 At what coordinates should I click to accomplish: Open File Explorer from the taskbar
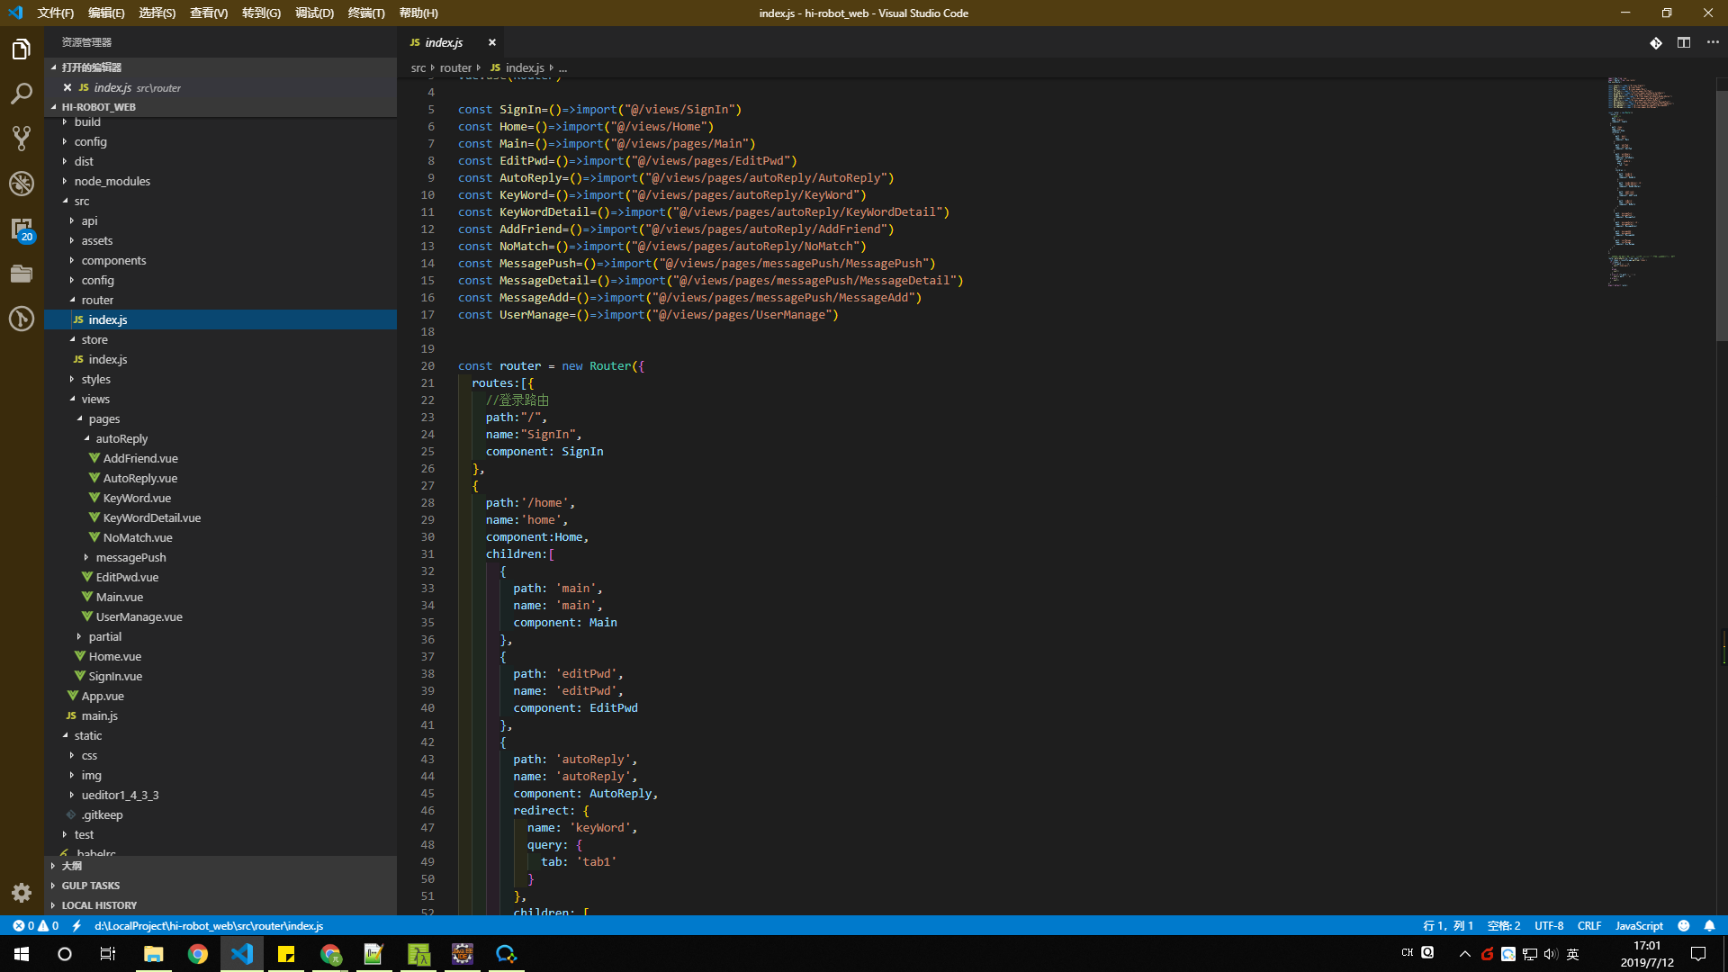[153, 954]
